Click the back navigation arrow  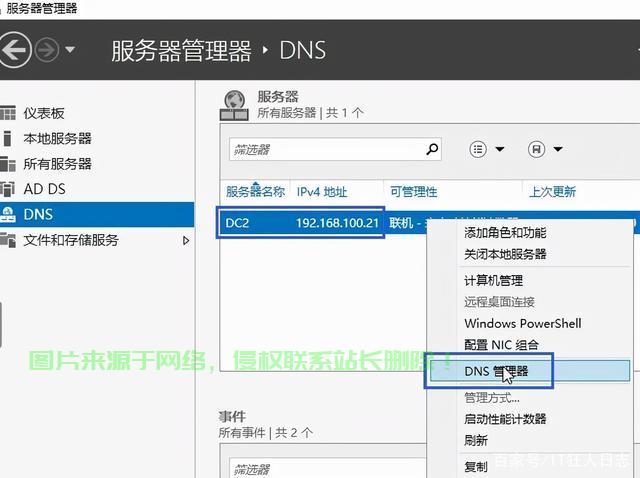13,50
